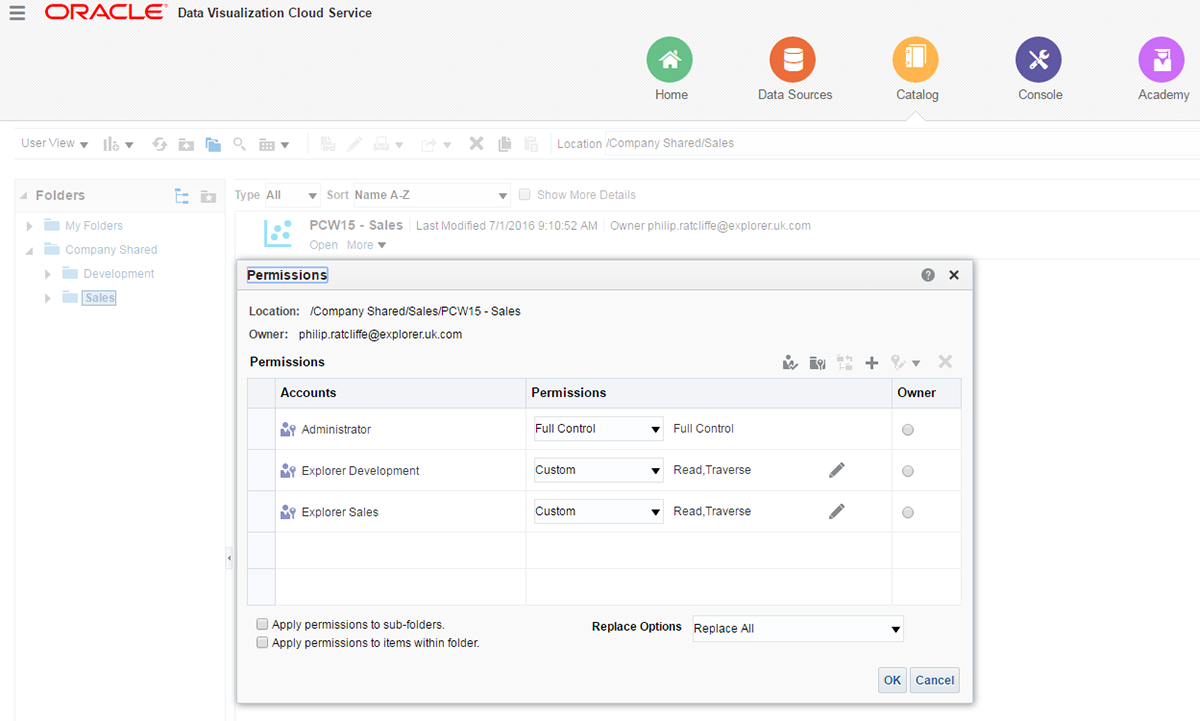The width and height of the screenshot is (1200, 721).
Task: Click the search magnifier icon
Action: pyautogui.click(x=240, y=144)
